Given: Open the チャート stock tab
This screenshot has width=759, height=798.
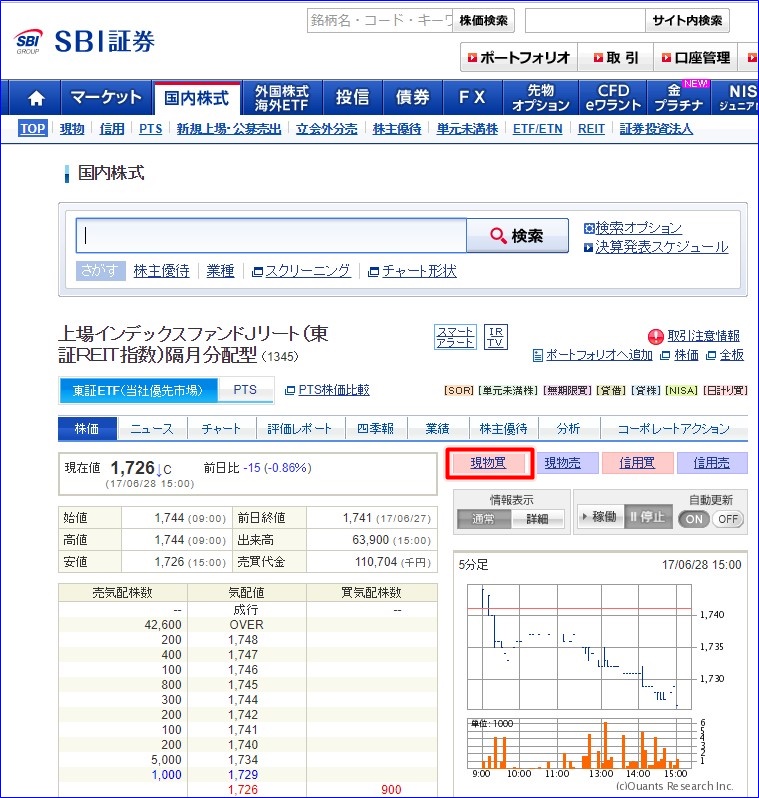Looking at the screenshot, I should [x=221, y=429].
